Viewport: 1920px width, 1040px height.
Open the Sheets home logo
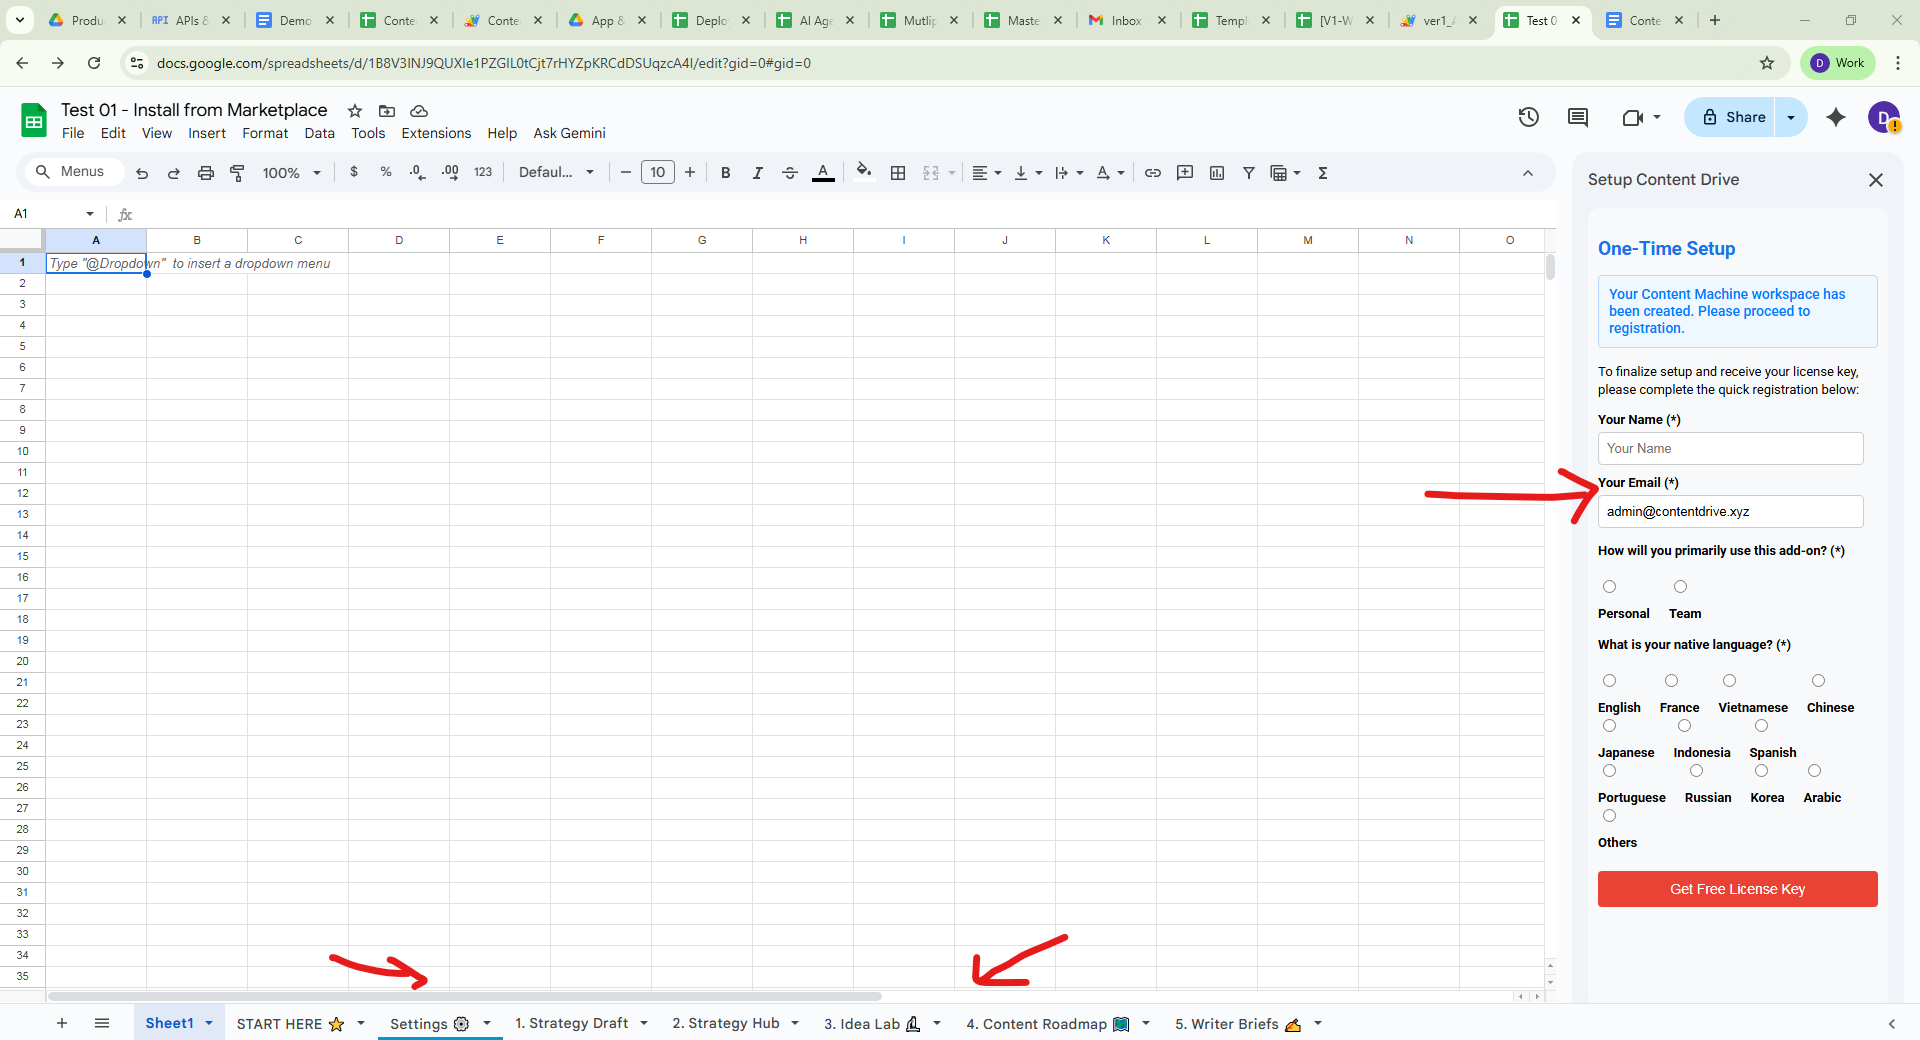(x=34, y=121)
